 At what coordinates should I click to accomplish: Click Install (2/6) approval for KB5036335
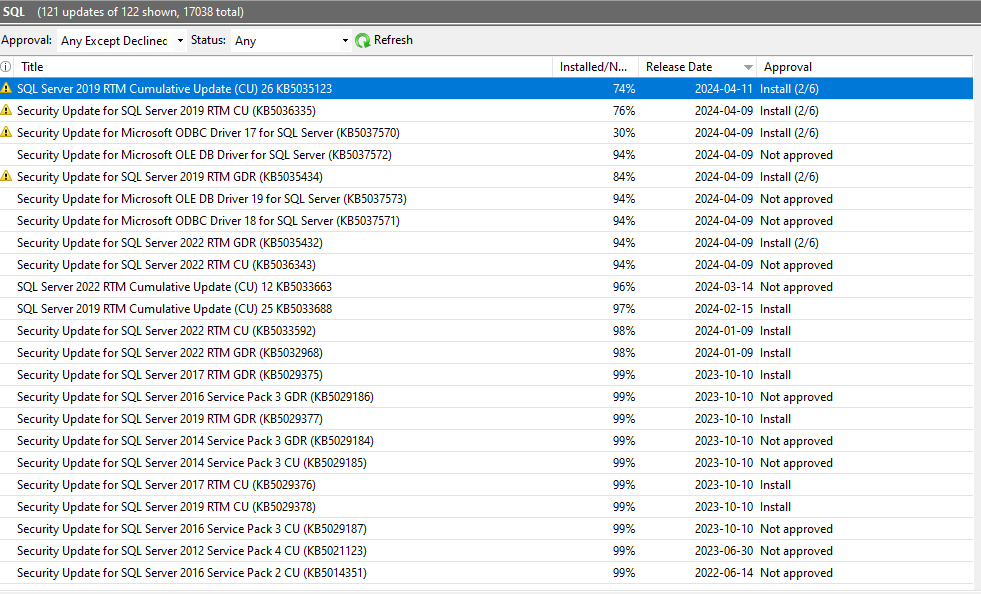(x=789, y=111)
